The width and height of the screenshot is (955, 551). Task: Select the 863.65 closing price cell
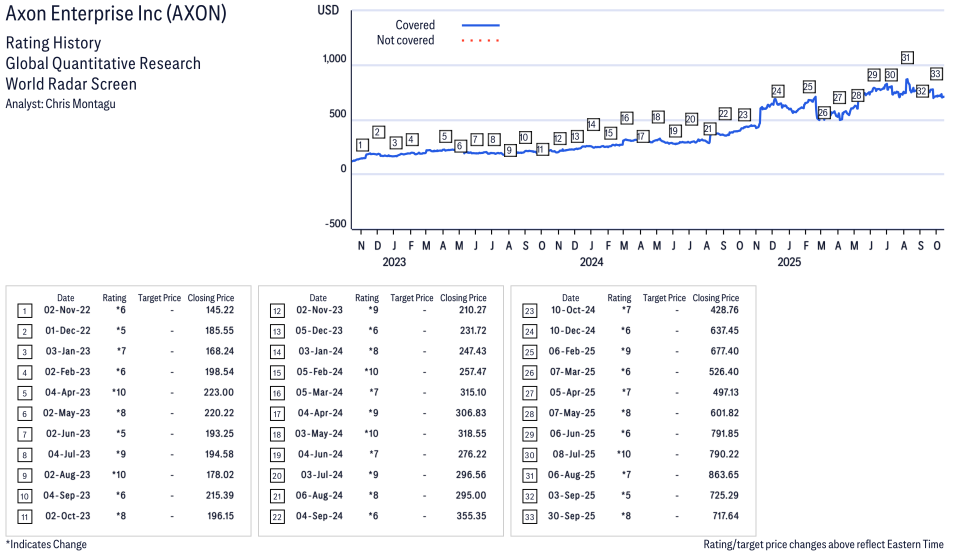coord(716,475)
